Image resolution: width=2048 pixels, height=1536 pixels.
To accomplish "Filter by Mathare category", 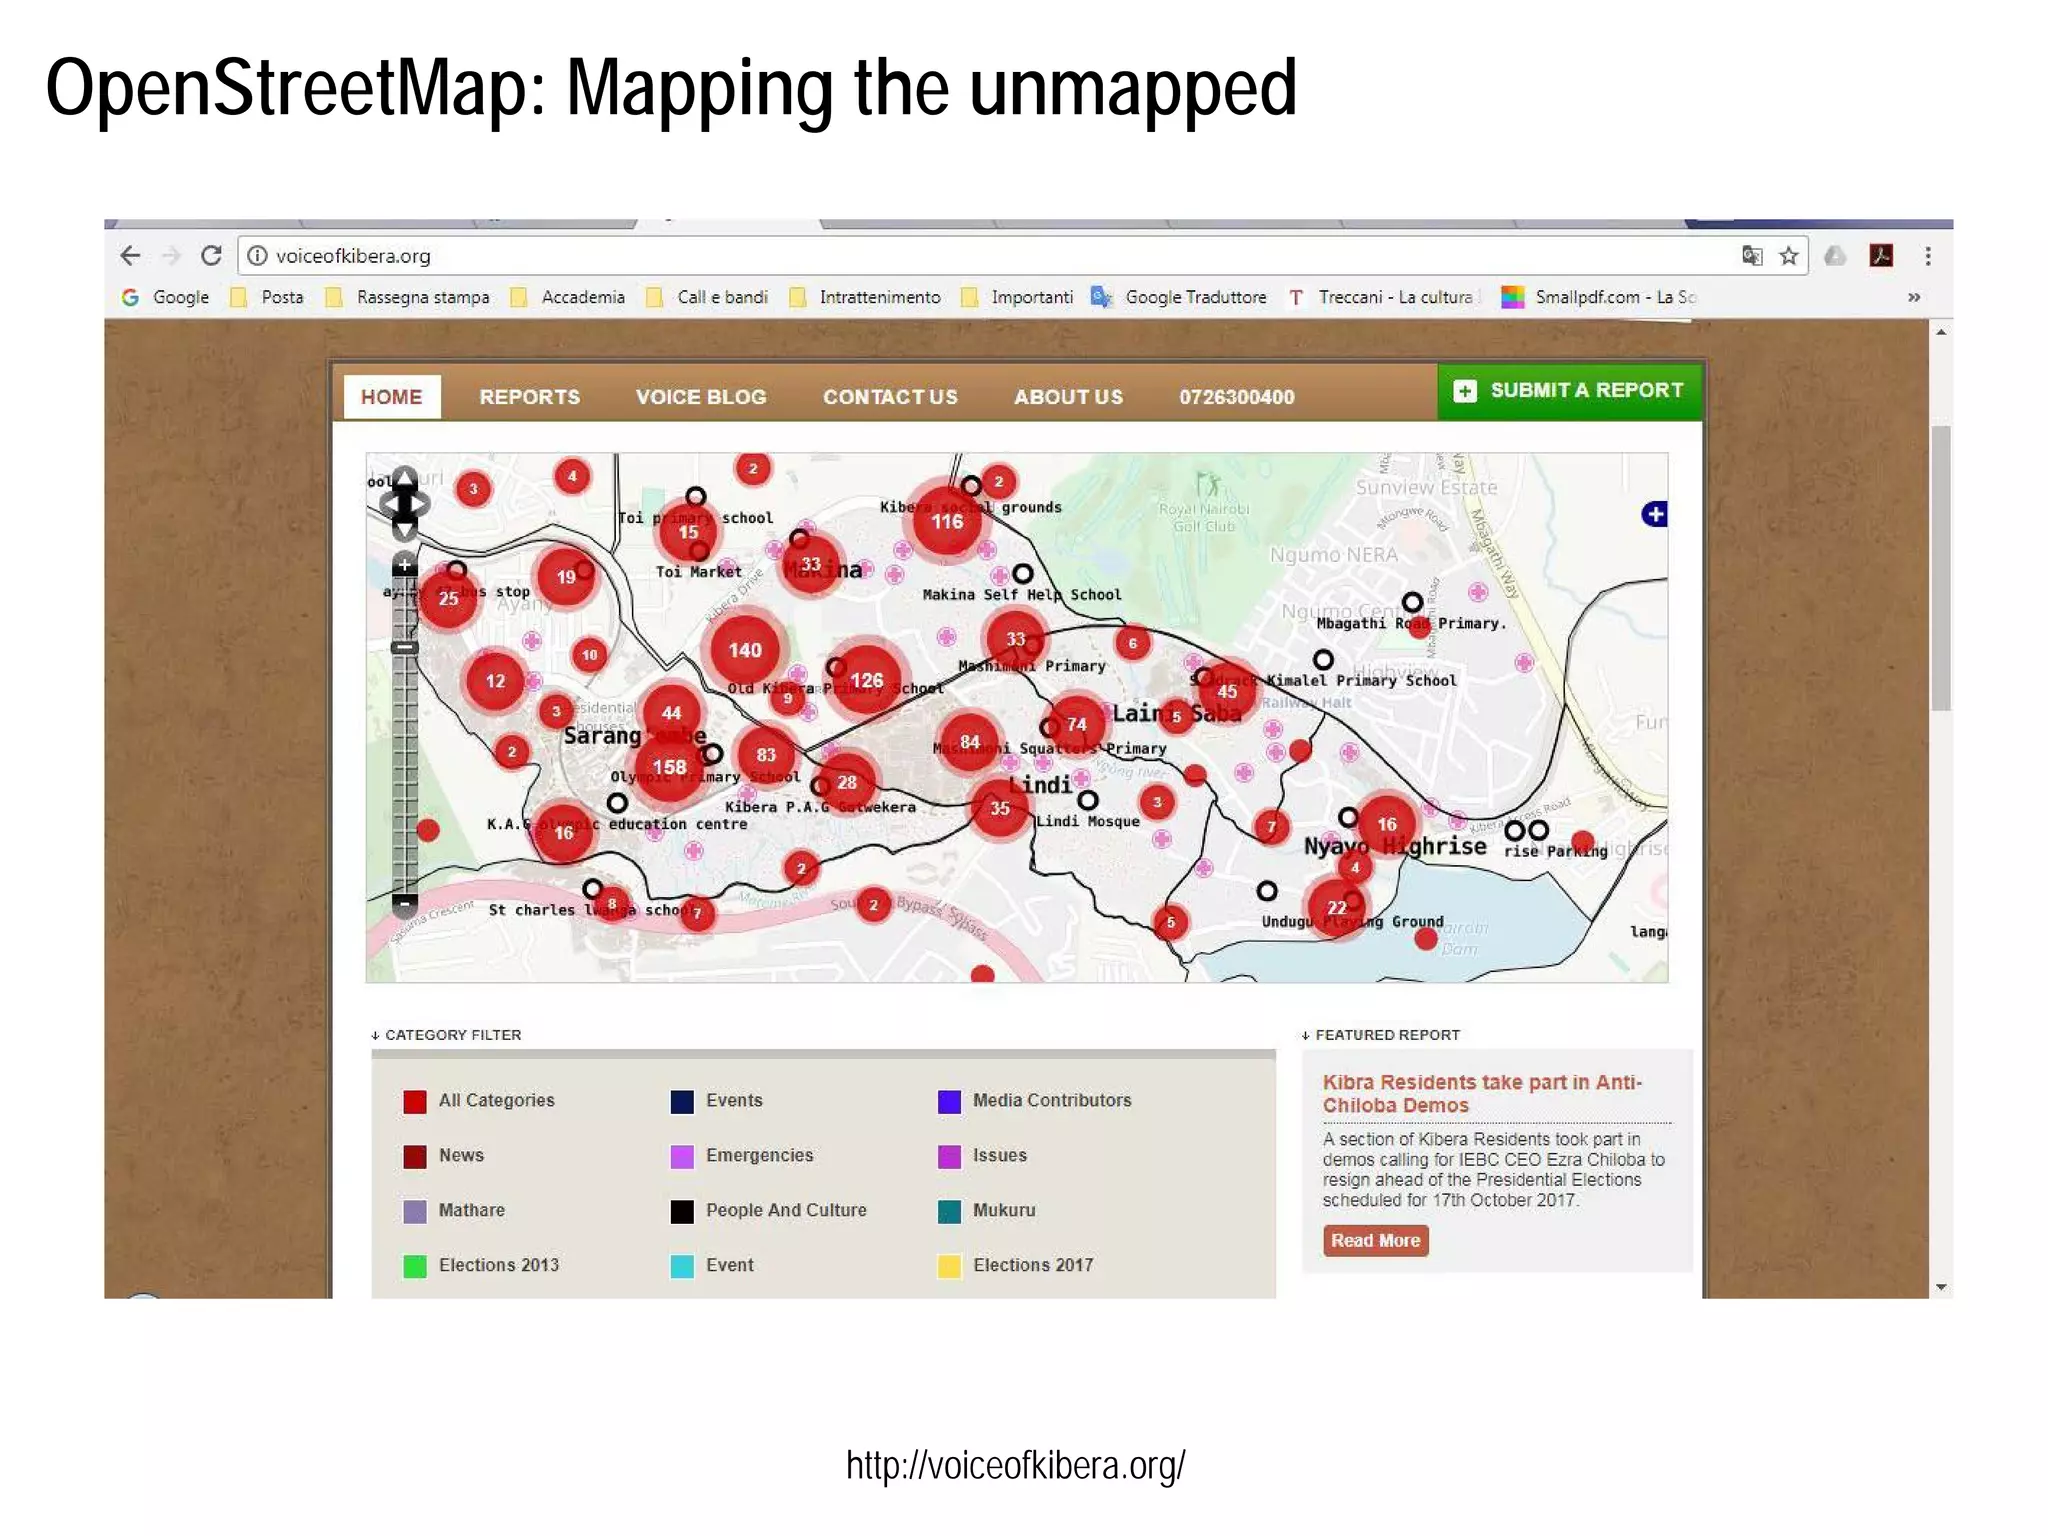I will point(455,1211).
